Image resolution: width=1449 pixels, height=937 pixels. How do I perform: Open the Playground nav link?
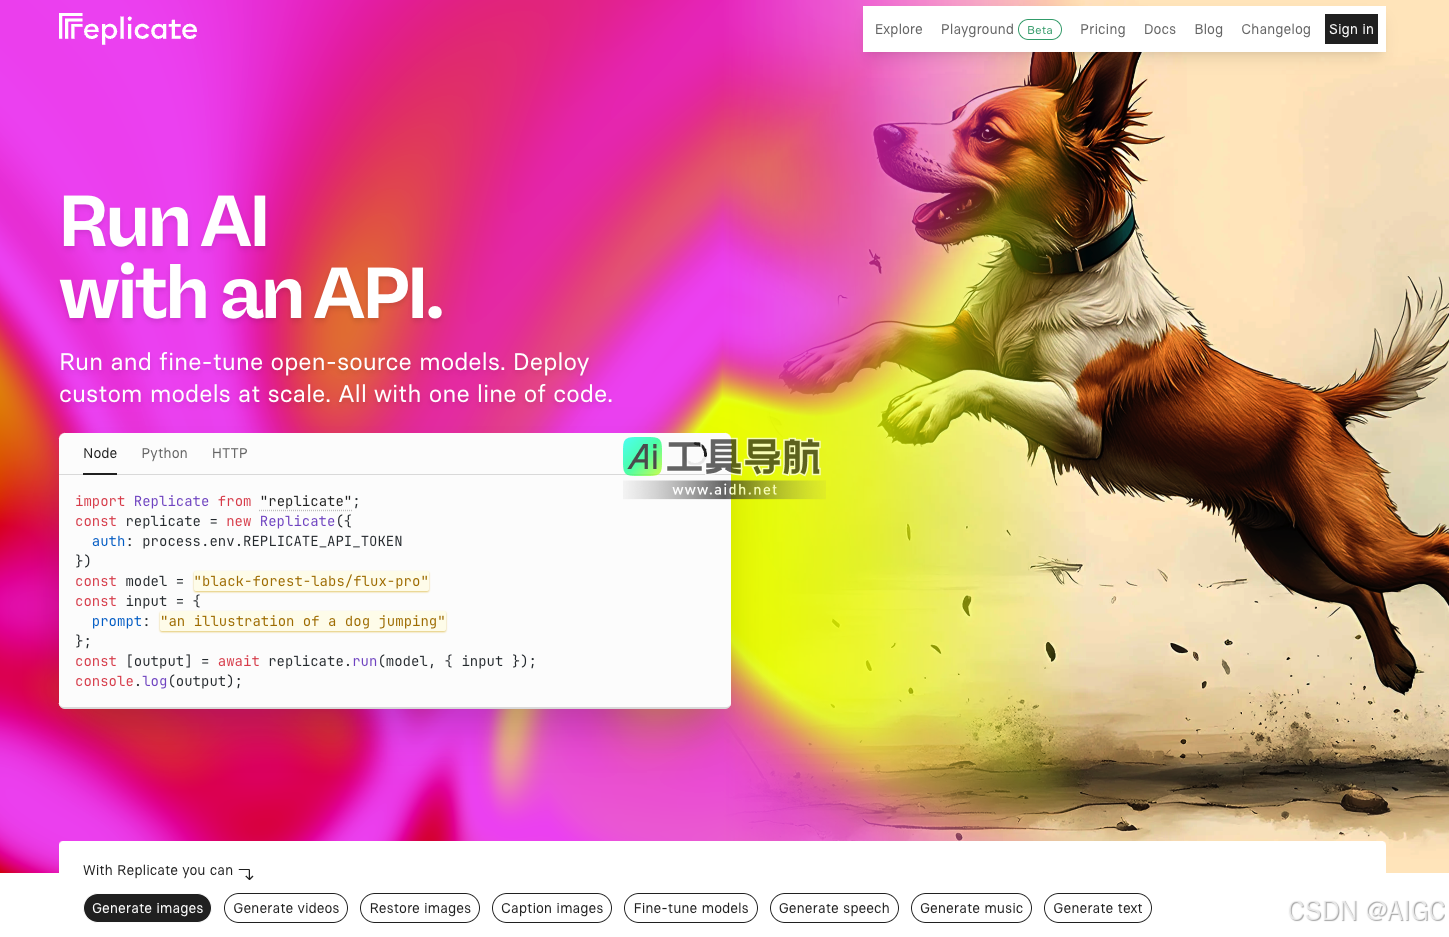pyautogui.click(x=977, y=30)
